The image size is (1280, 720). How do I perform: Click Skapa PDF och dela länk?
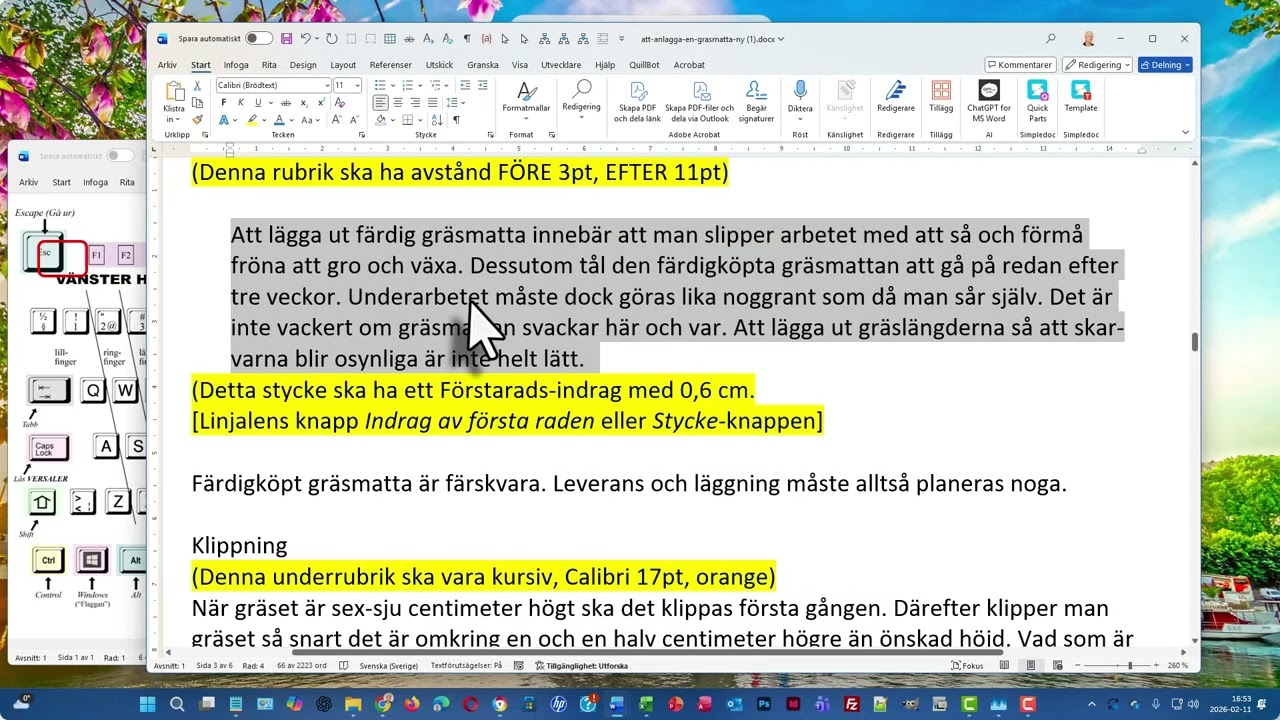(x=639, y=101)
